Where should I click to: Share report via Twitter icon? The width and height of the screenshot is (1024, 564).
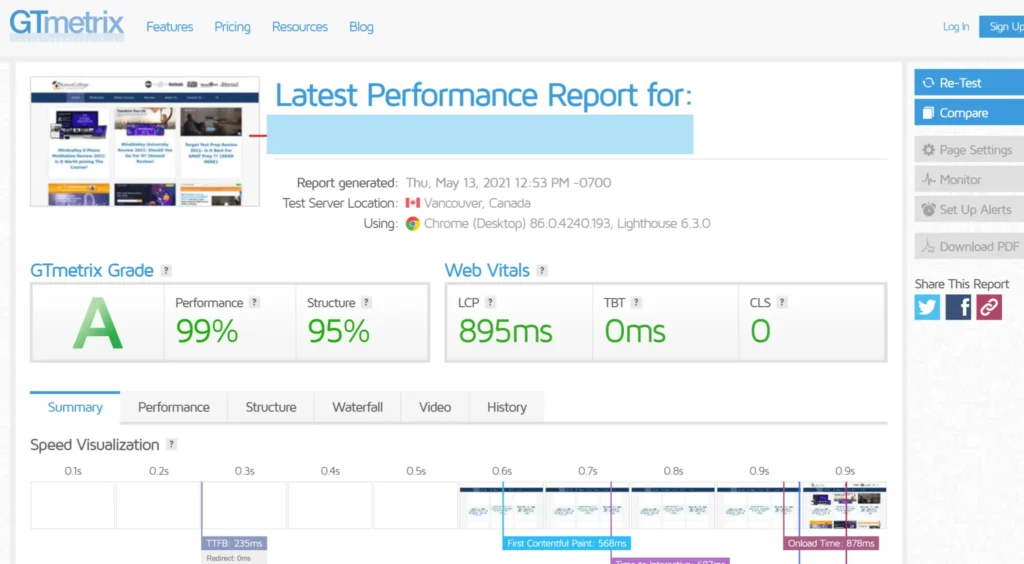point(927,307)
